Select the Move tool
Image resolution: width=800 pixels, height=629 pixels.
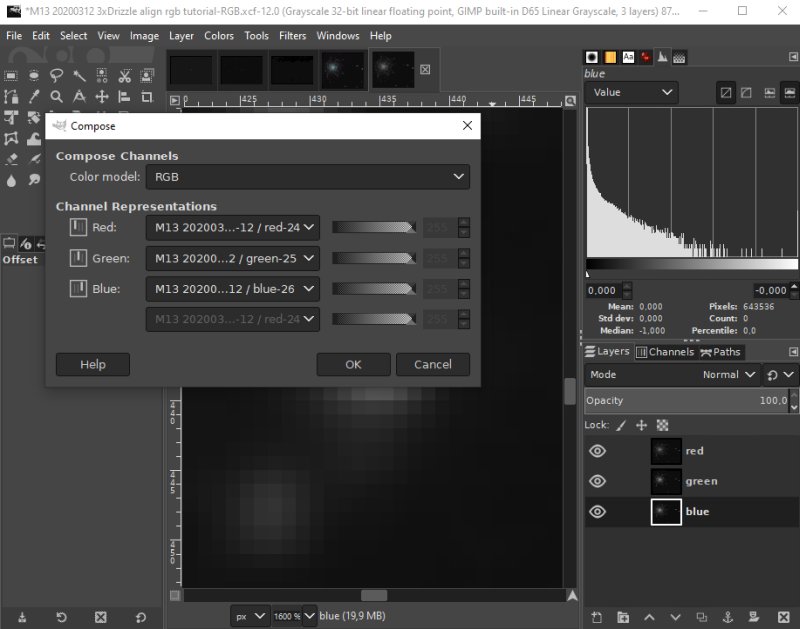pos(102,96)
